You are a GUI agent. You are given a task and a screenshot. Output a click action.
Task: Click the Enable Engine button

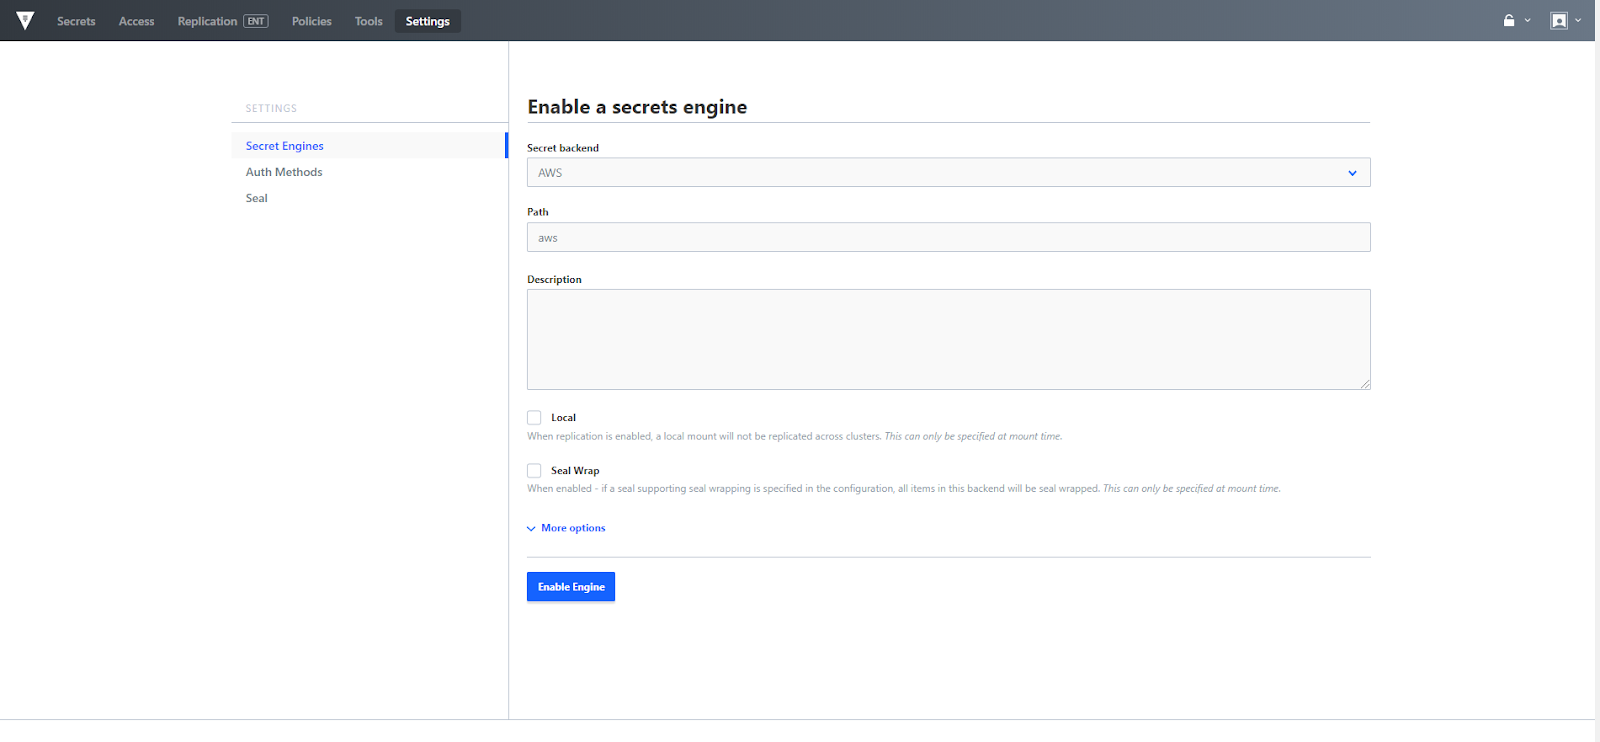click(570, 587)
